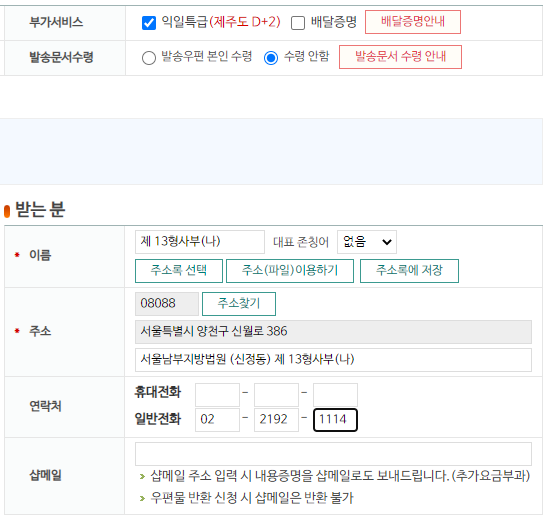
Task: Open the 대표 존칭어 dropdown showing 없음
Action: (x=367, y=242)
